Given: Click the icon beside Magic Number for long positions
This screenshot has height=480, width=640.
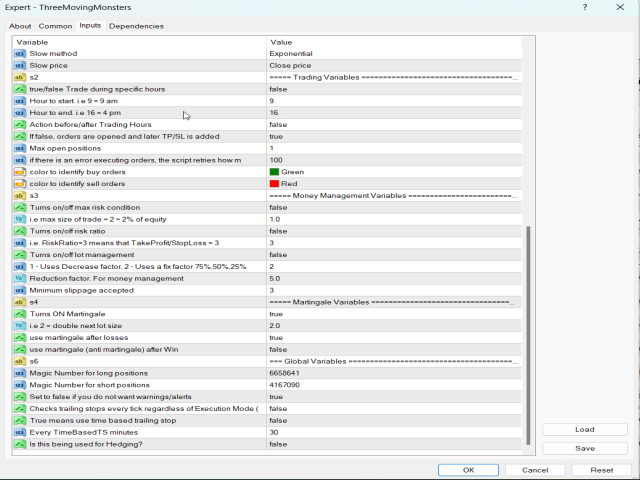Looking at the screenshot, I should pyautogui.click(x=20, y=373).
